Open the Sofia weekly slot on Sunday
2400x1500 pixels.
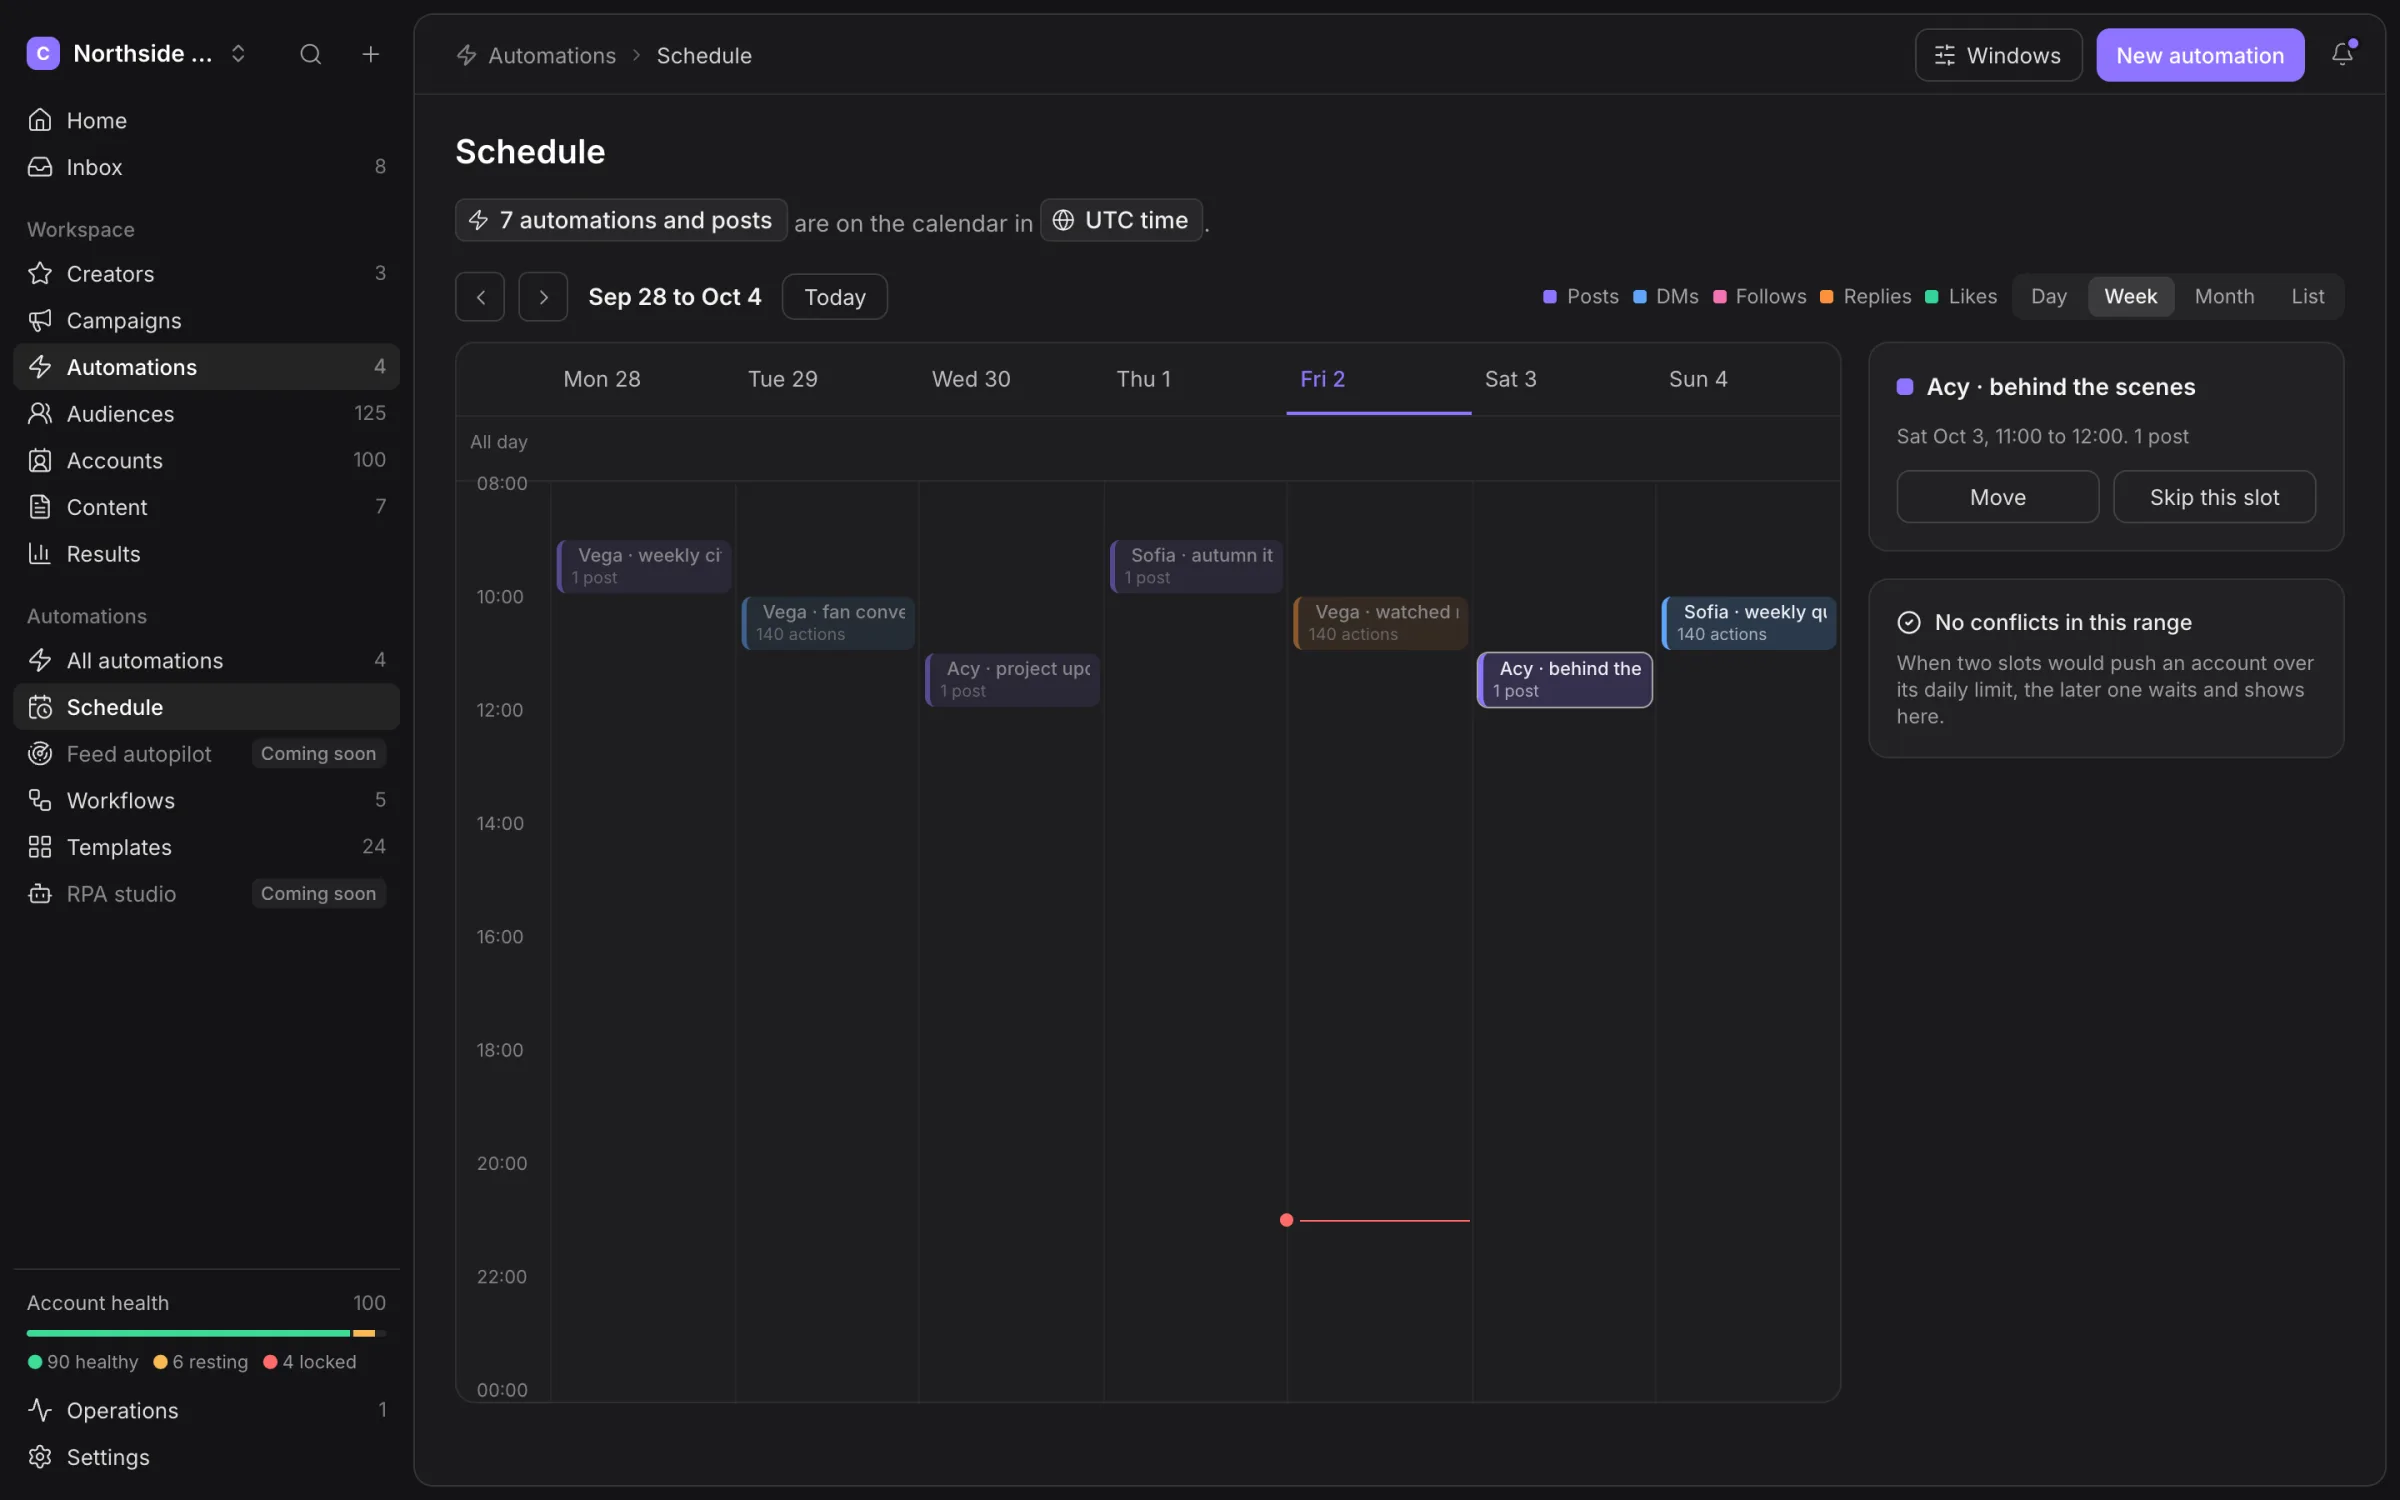[1748, 622]
